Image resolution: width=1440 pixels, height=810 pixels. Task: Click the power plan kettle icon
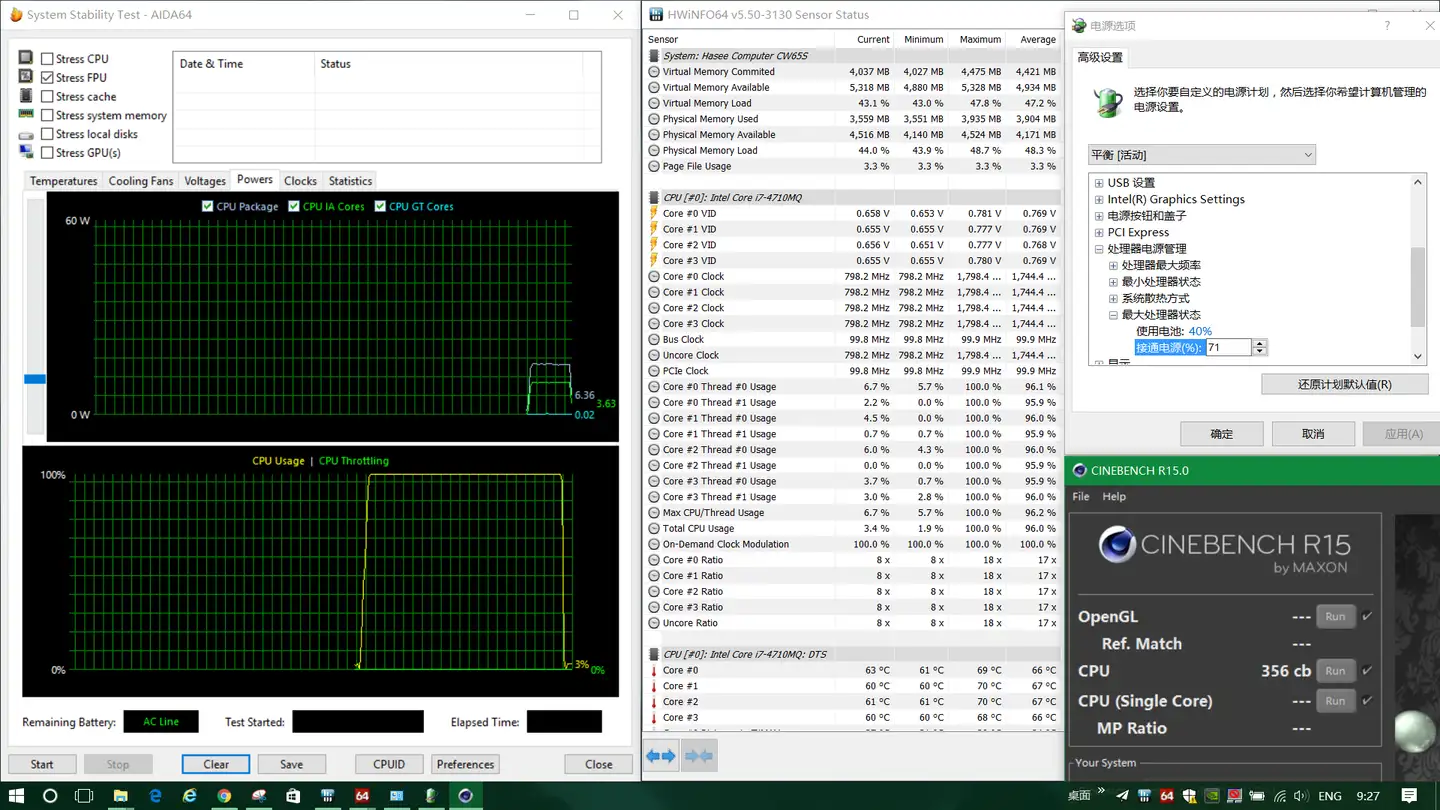click(x=1106, y=100)
